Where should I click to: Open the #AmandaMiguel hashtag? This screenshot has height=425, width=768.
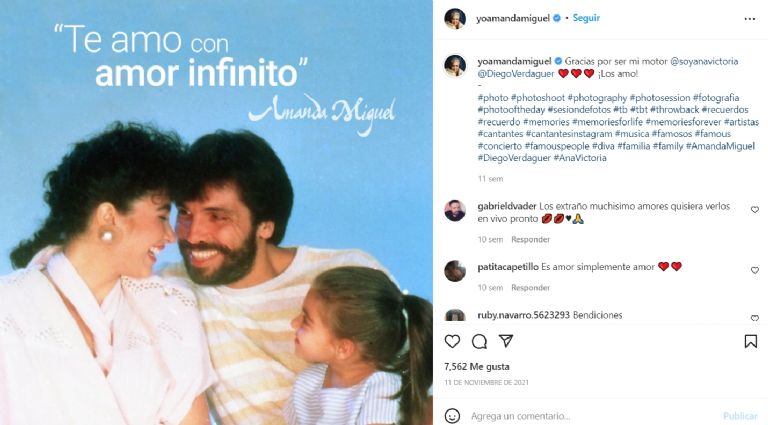point(720,146)
